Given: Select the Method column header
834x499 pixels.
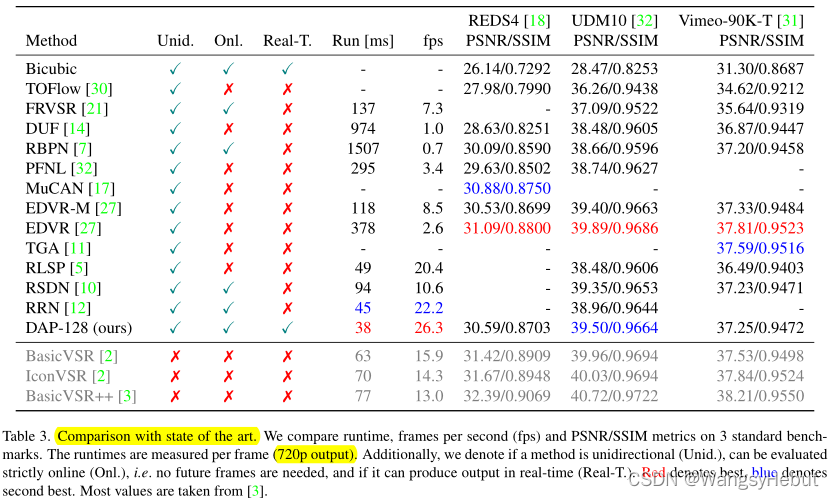Looking at the screenshot, I should click(x=51, y=40).
